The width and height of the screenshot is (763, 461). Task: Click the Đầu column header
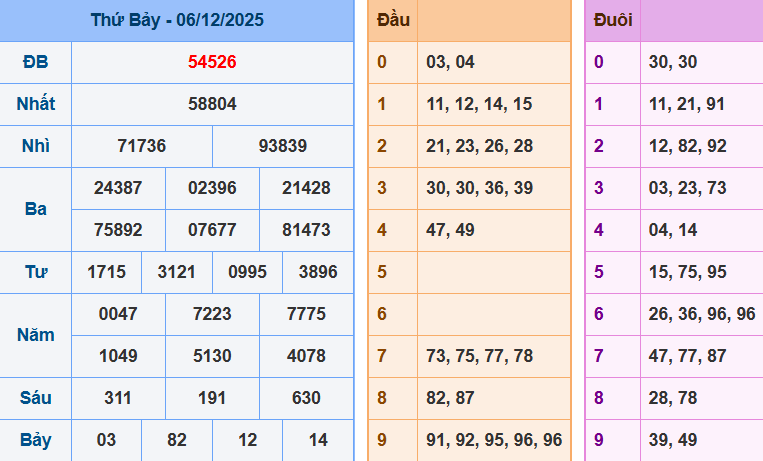(392, 20)
